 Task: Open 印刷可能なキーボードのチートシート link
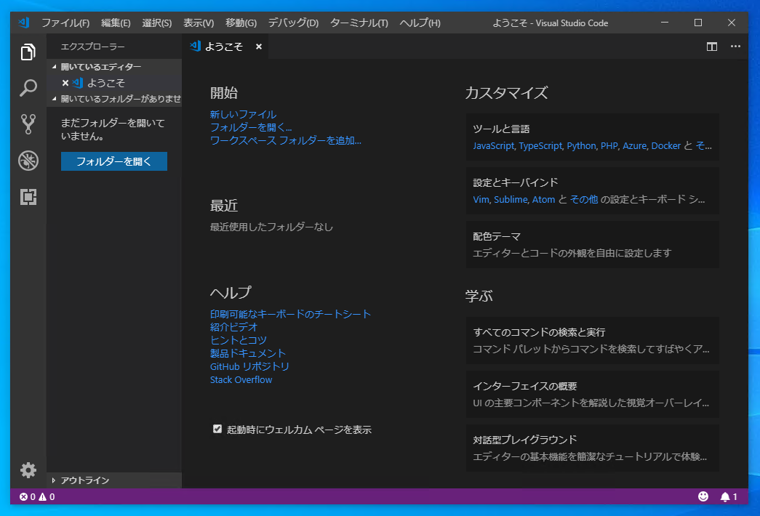[x=290, y=314]
